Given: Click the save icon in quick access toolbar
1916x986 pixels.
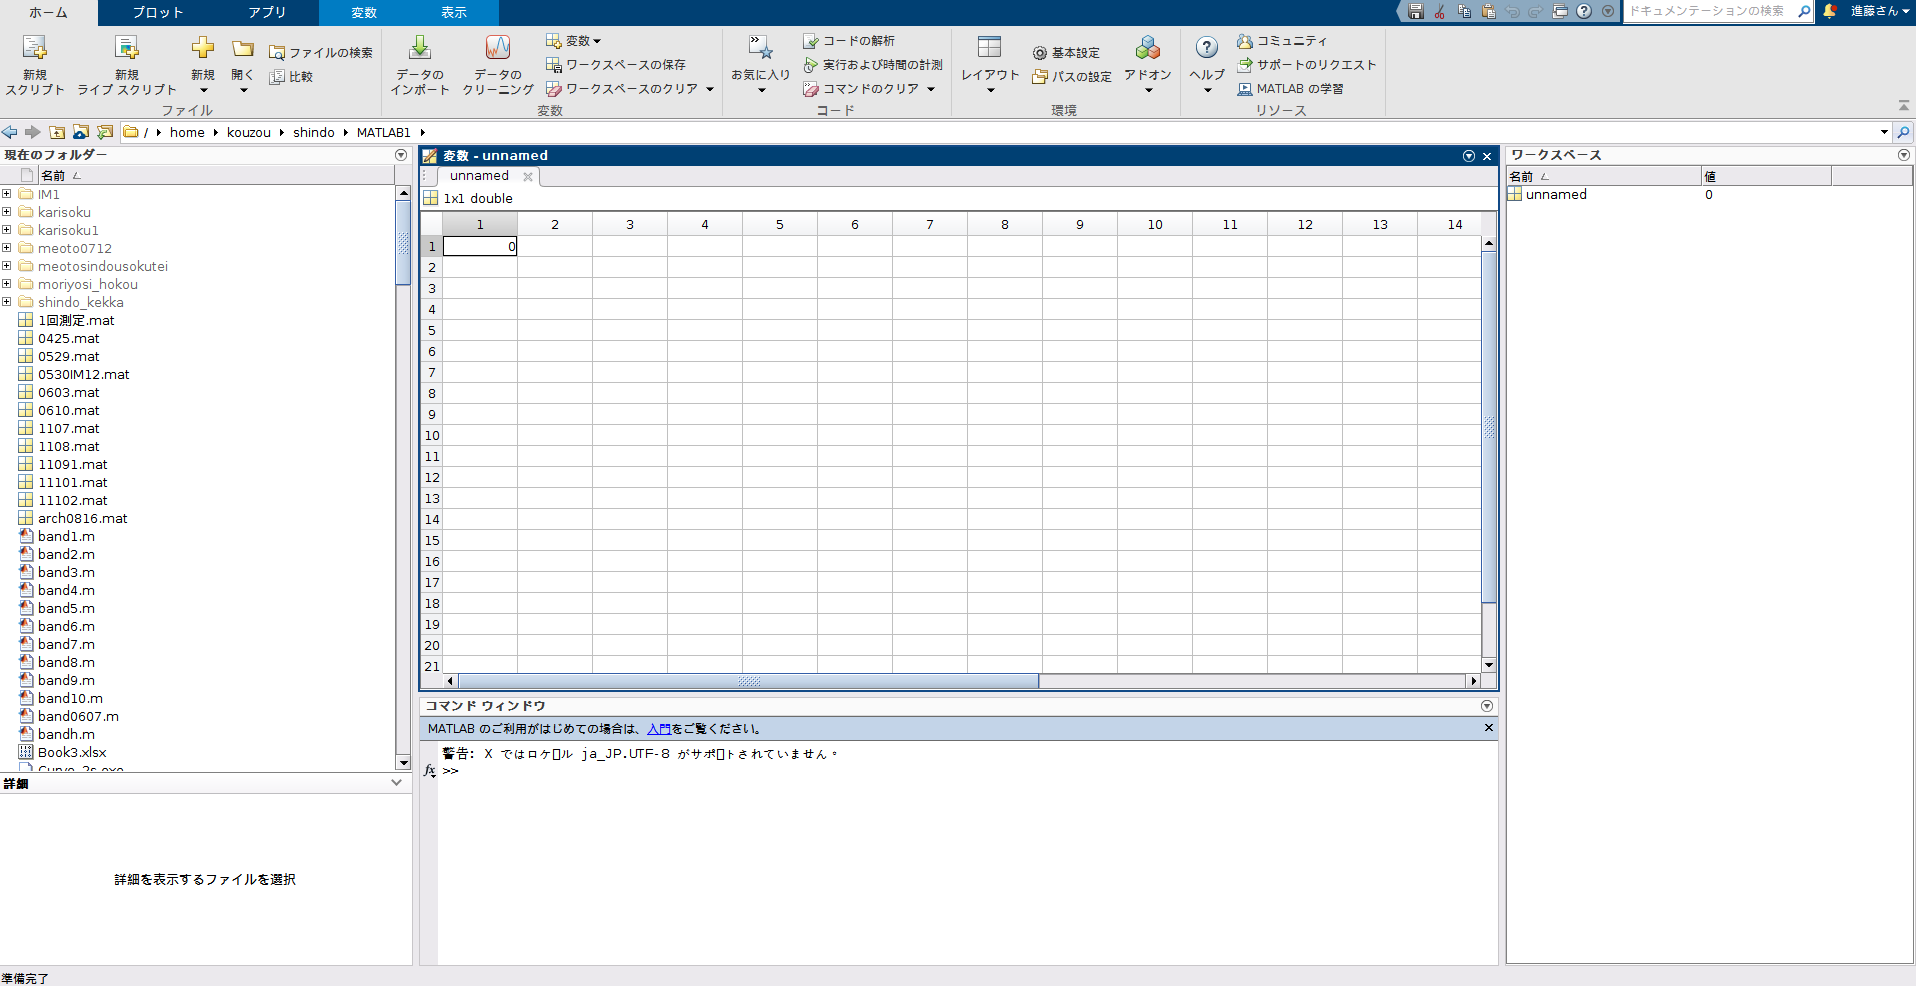Looking at the screenshot, I should (1415, 11).
